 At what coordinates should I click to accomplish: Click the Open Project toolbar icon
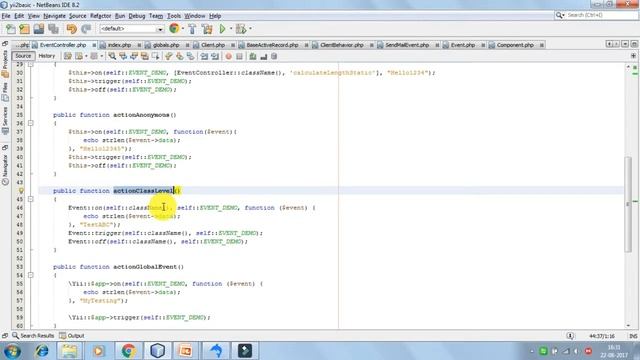(39, 29)
